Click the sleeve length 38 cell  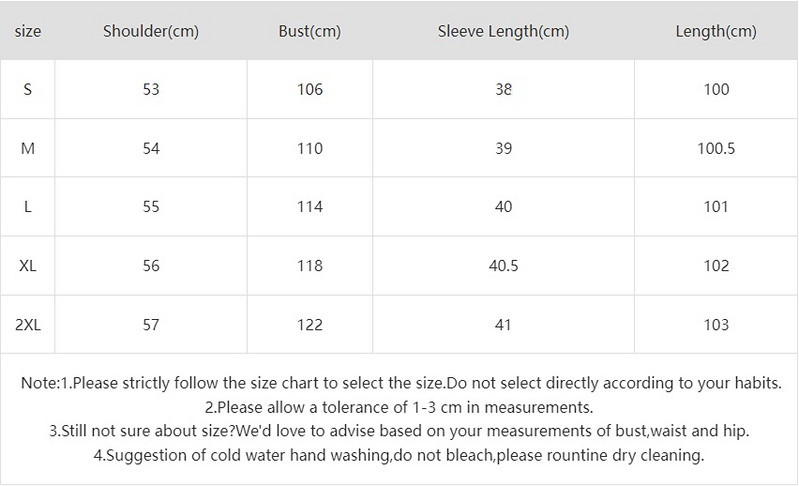(x=503, y=89)
